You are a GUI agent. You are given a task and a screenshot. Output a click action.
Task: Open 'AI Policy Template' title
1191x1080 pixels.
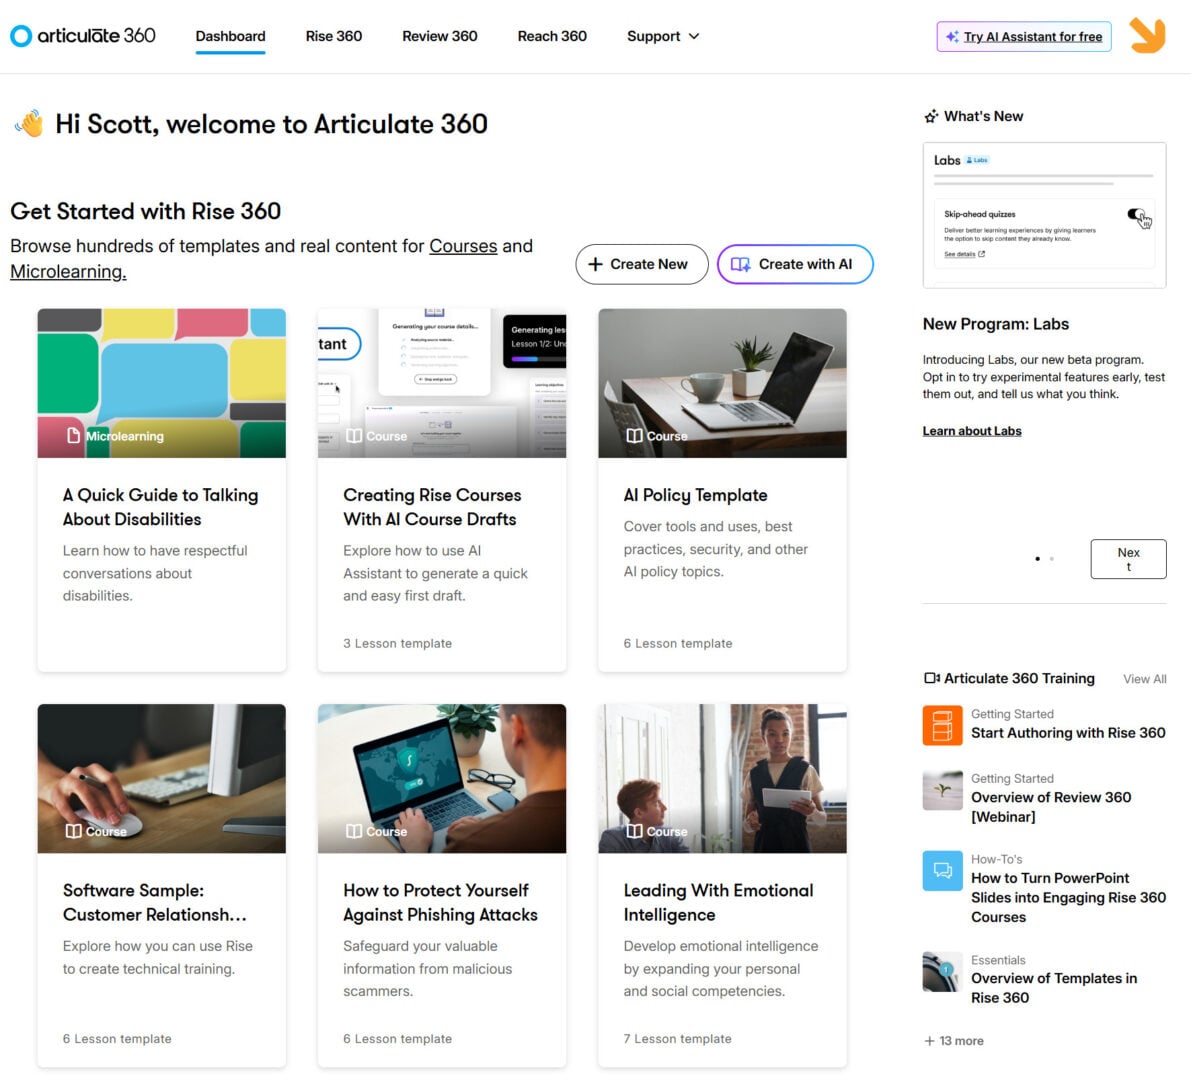(x=695, y=495)
